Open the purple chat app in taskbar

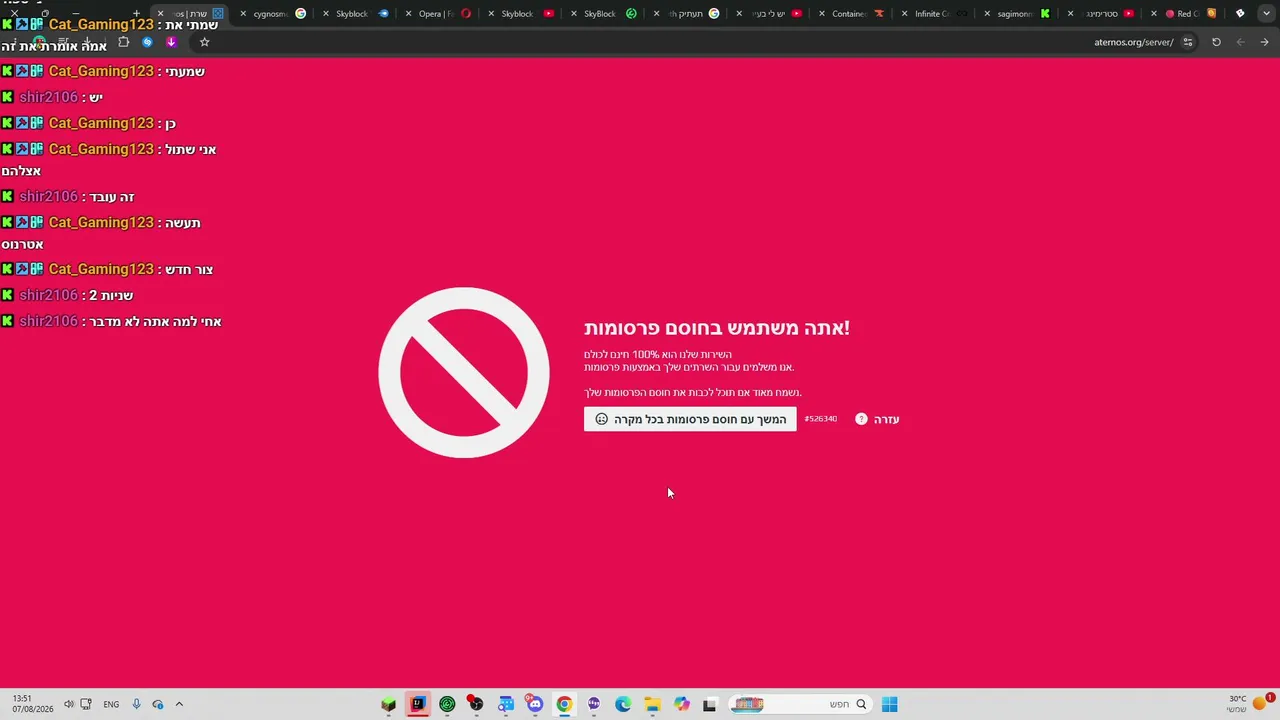[x=594, y=704]
